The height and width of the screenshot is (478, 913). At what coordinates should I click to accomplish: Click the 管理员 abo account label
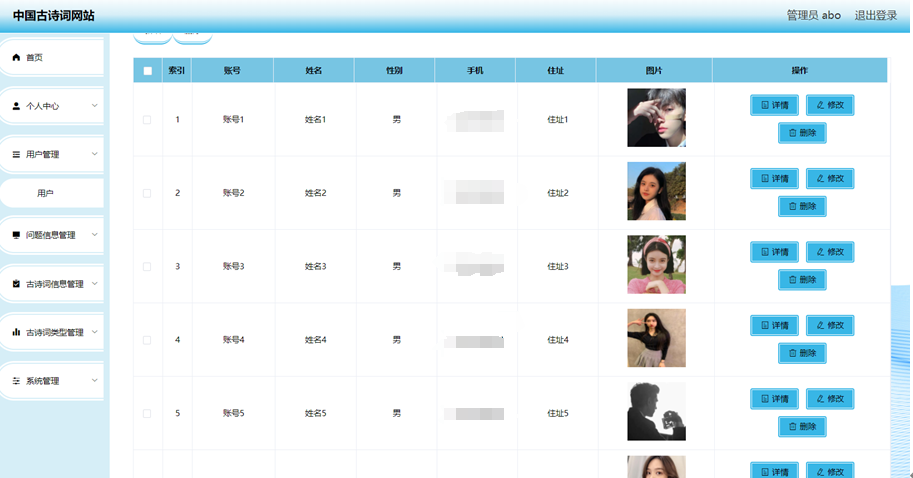(x=813, y=16)
